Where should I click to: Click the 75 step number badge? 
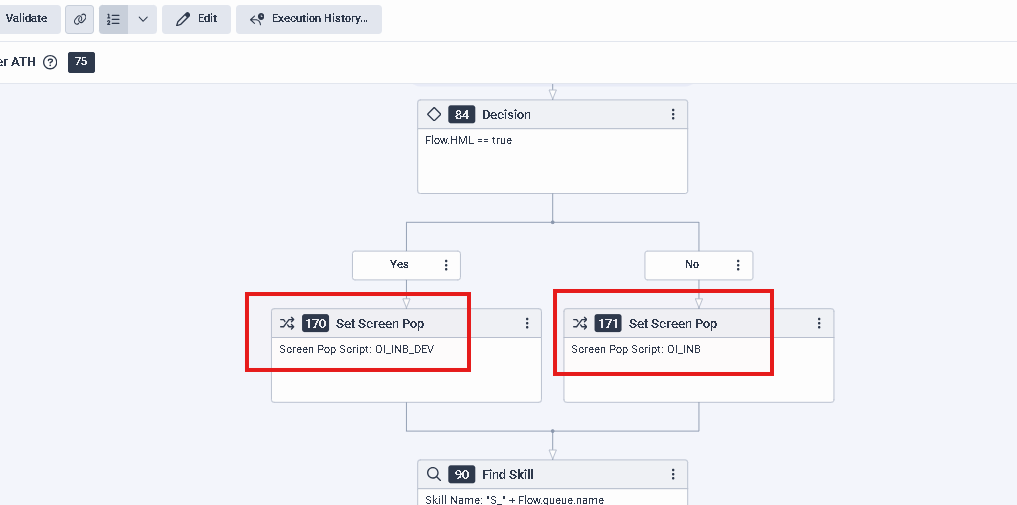point(81,62)
